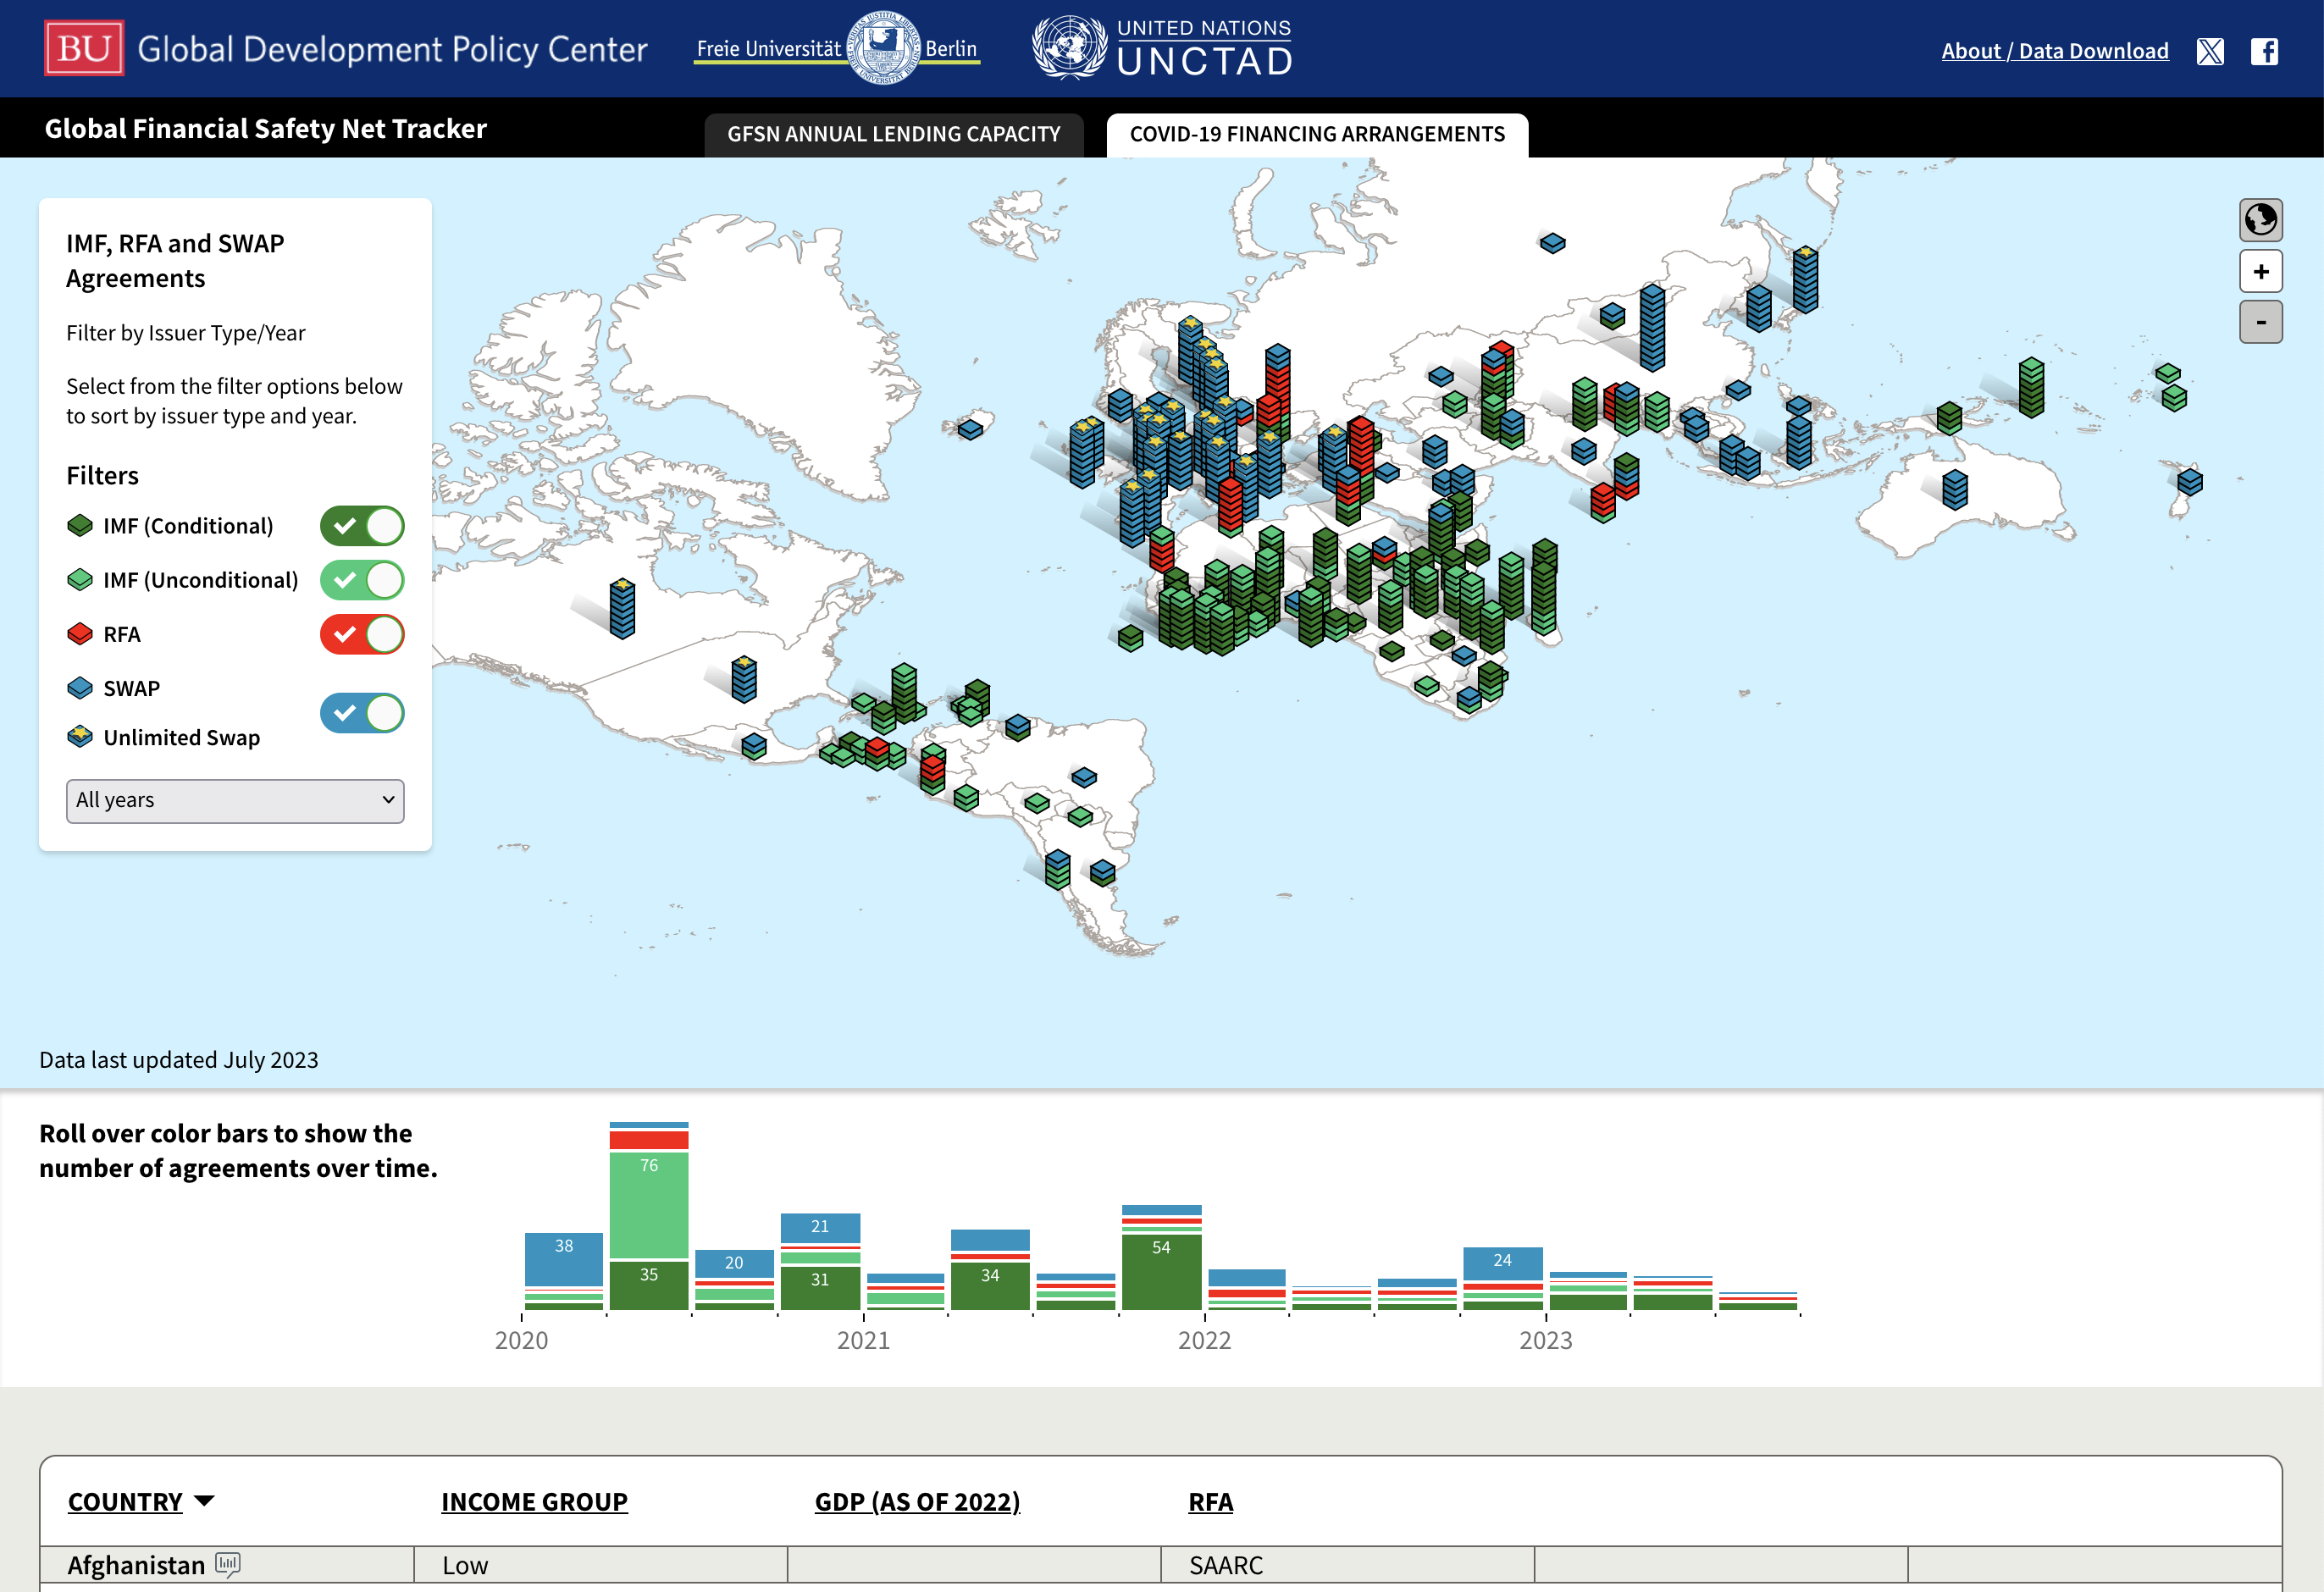This screenshot has width=2324, height=1592.
Task: Turn off the RFA filter switch
Action: pyautogui.click(x=362, y=634)
